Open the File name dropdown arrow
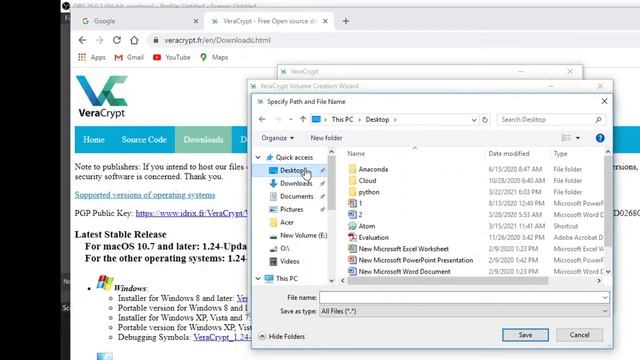640x360 pixels. 604,298
